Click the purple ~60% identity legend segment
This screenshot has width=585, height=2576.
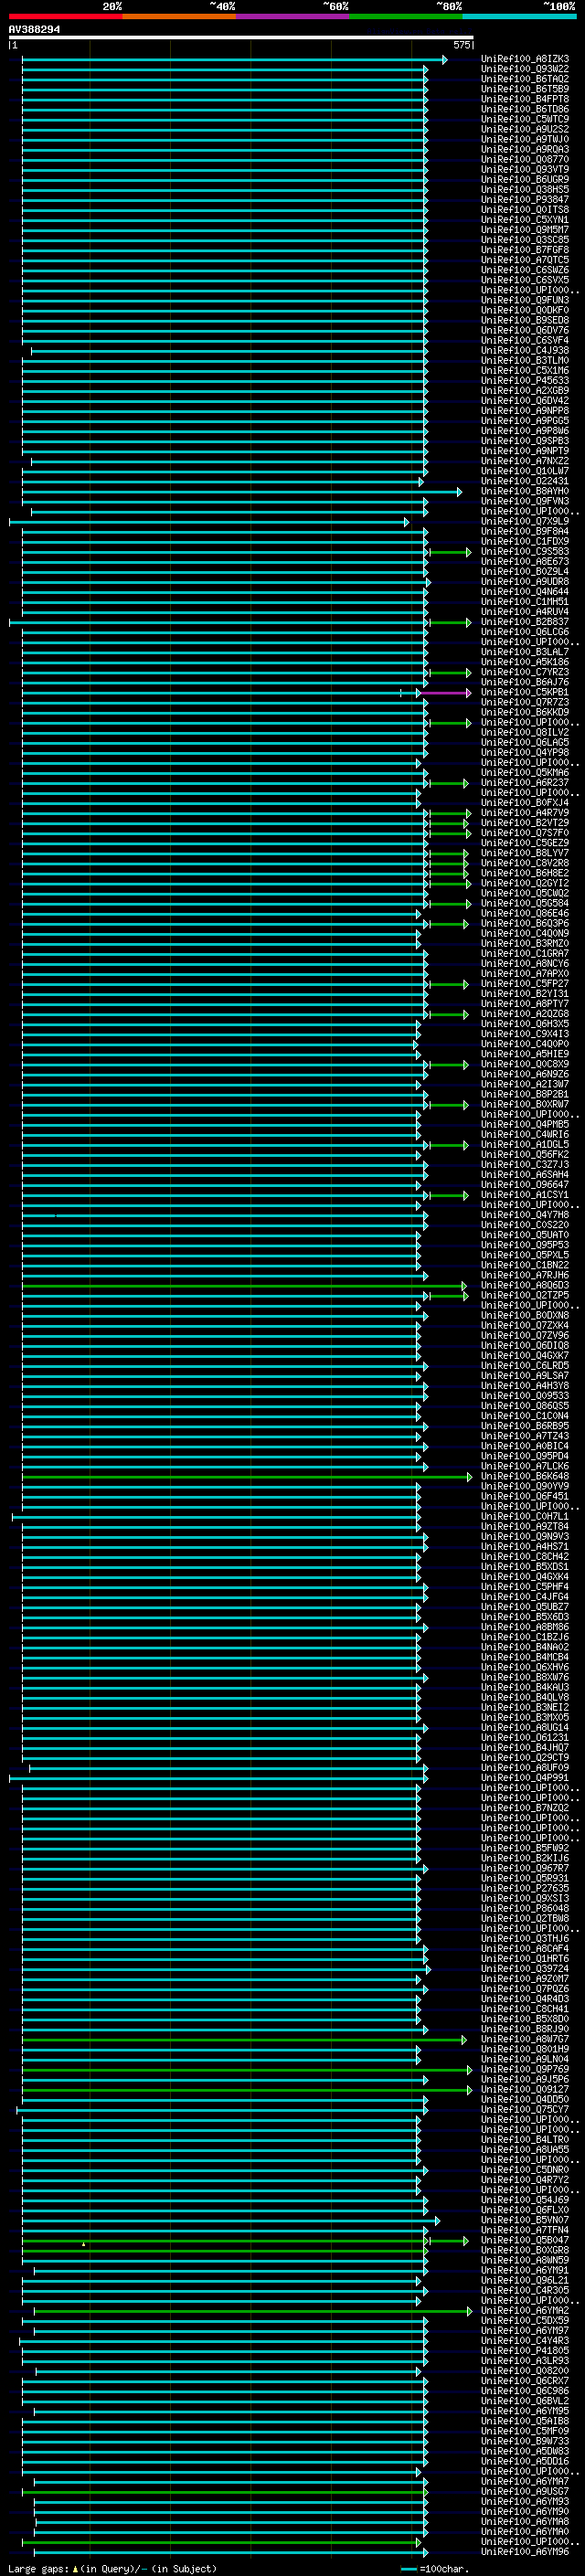pos(293,16)
